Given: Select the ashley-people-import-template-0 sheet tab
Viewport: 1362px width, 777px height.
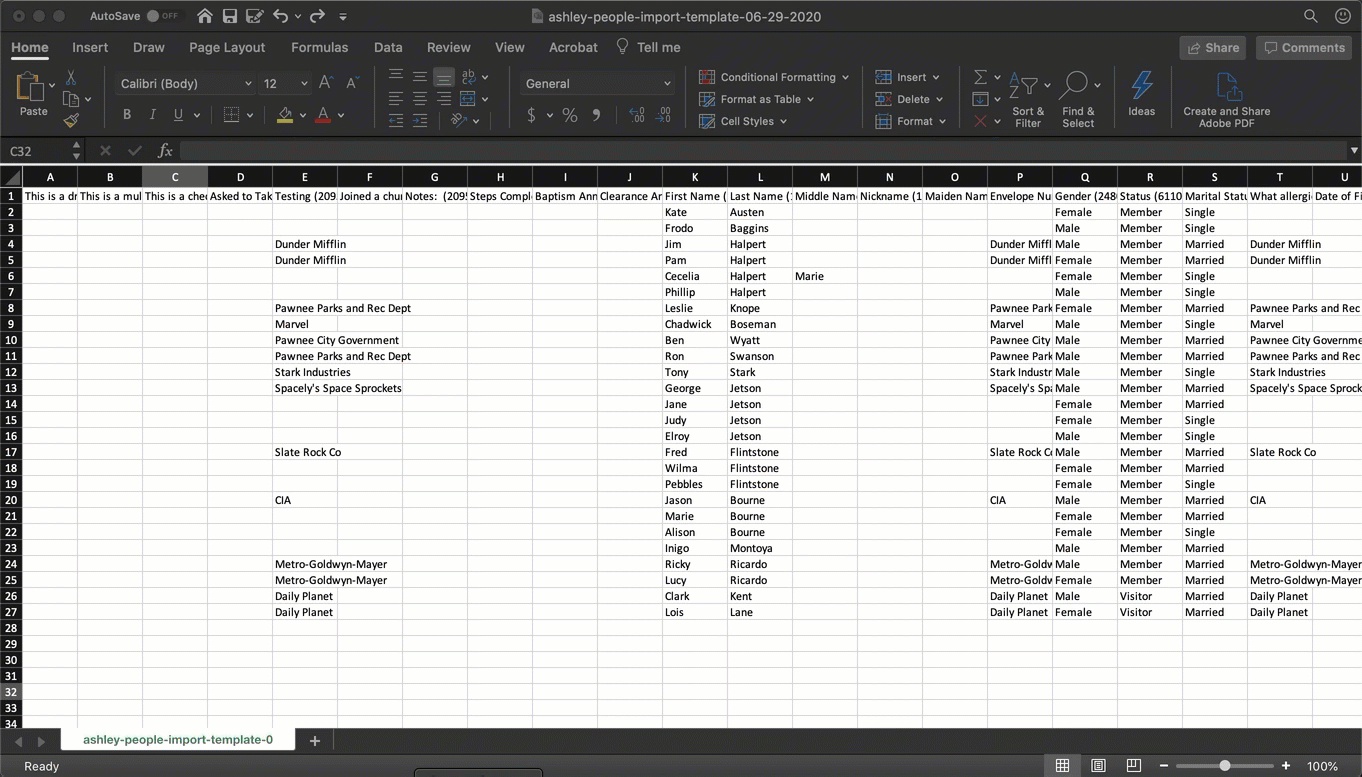Looking at the screenshot, I should [x=178, y=740].
